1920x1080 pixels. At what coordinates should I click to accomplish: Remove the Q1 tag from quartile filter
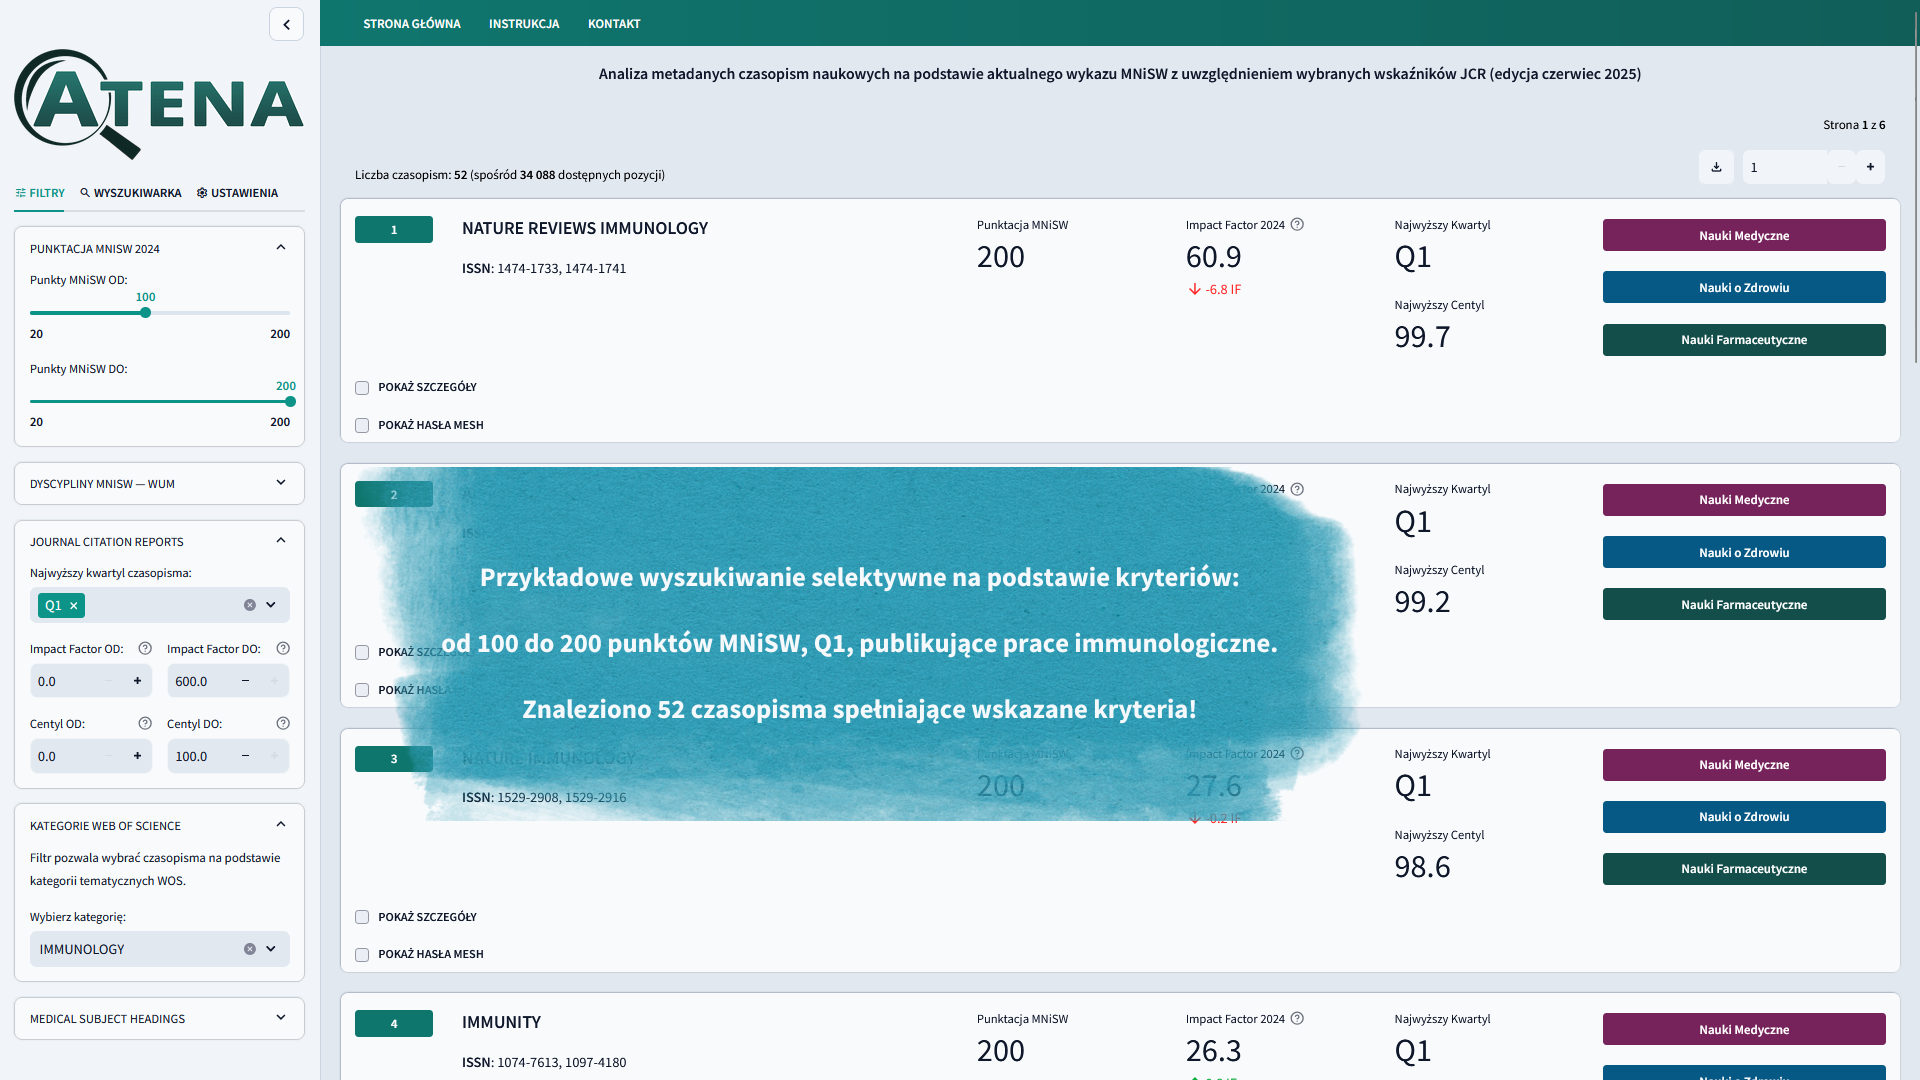[74, 605]
